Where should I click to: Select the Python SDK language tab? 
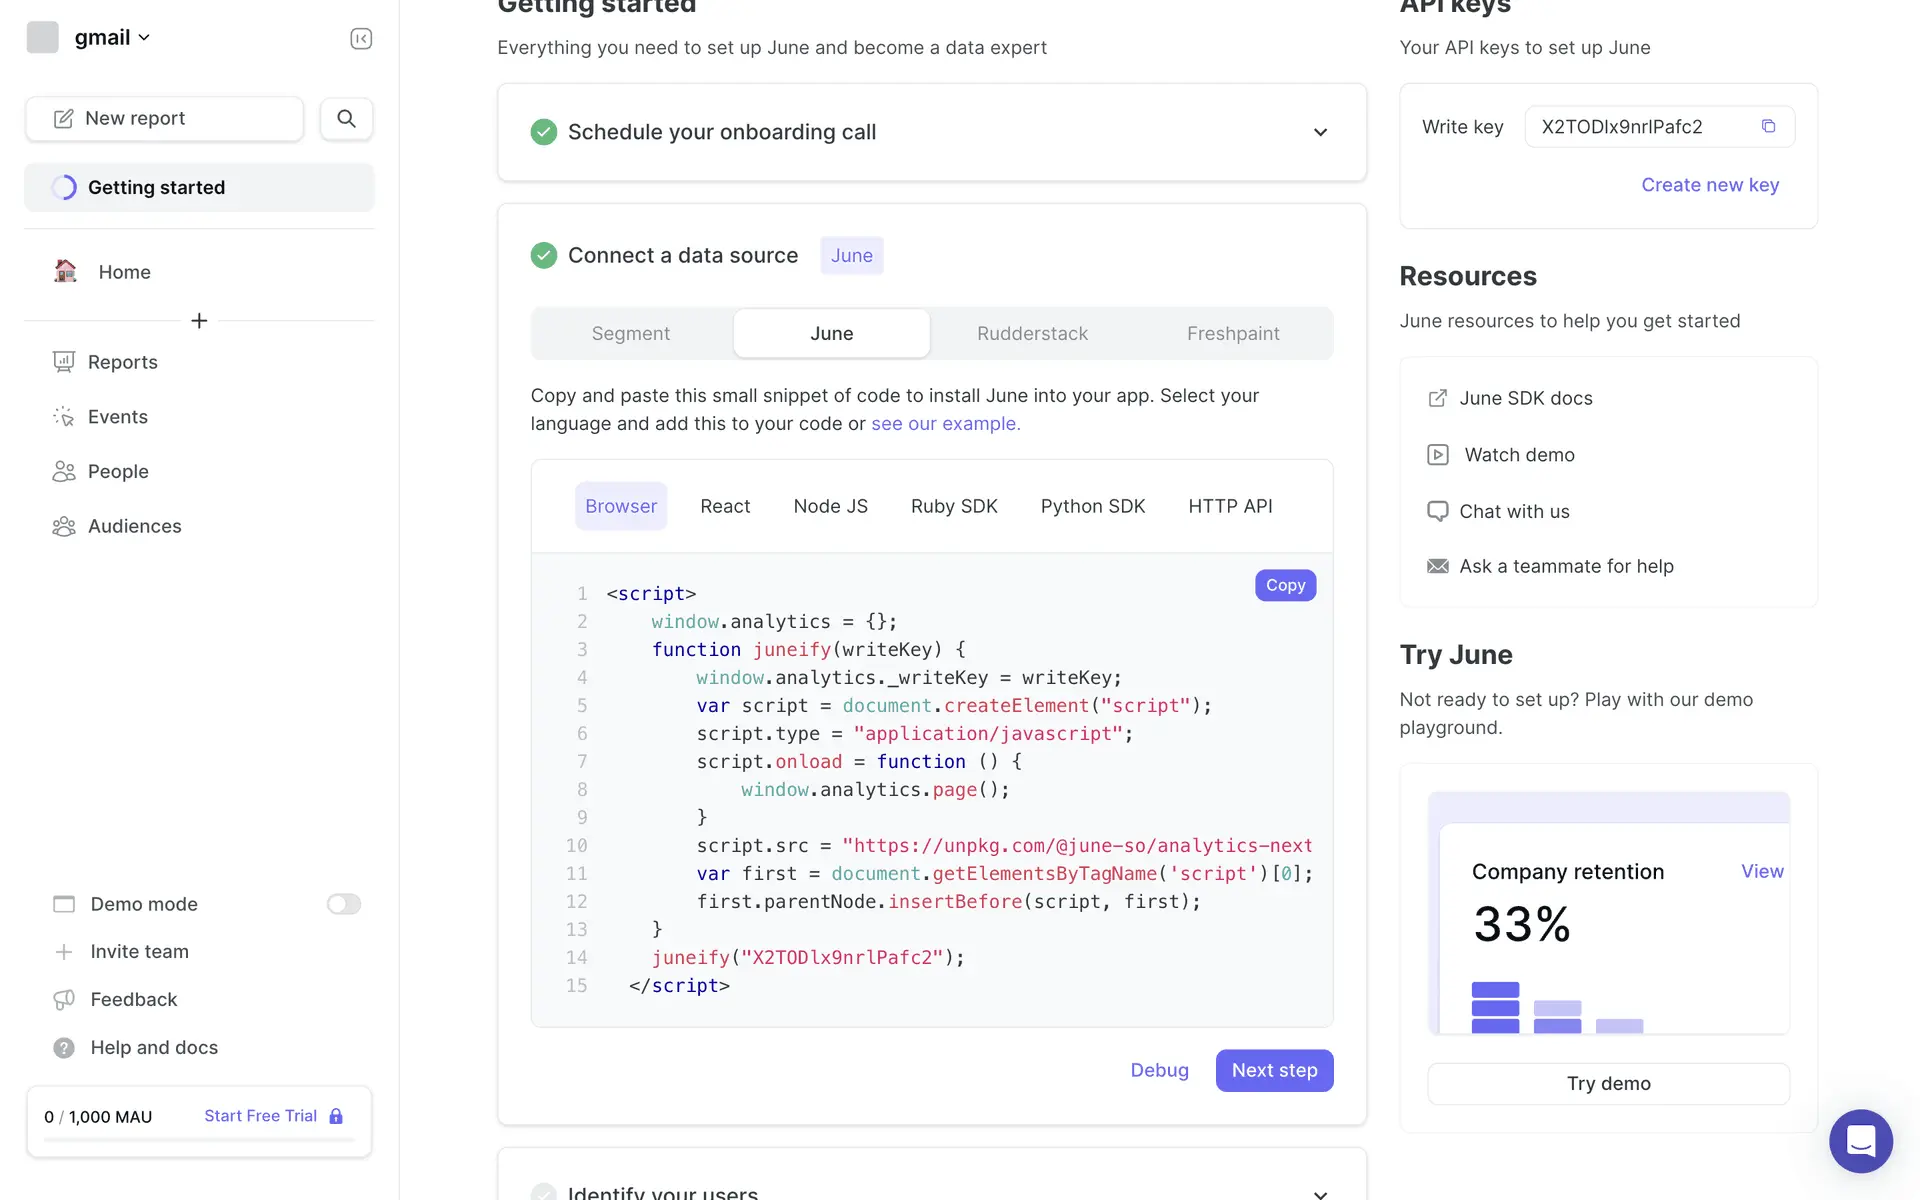point(1092,507)
